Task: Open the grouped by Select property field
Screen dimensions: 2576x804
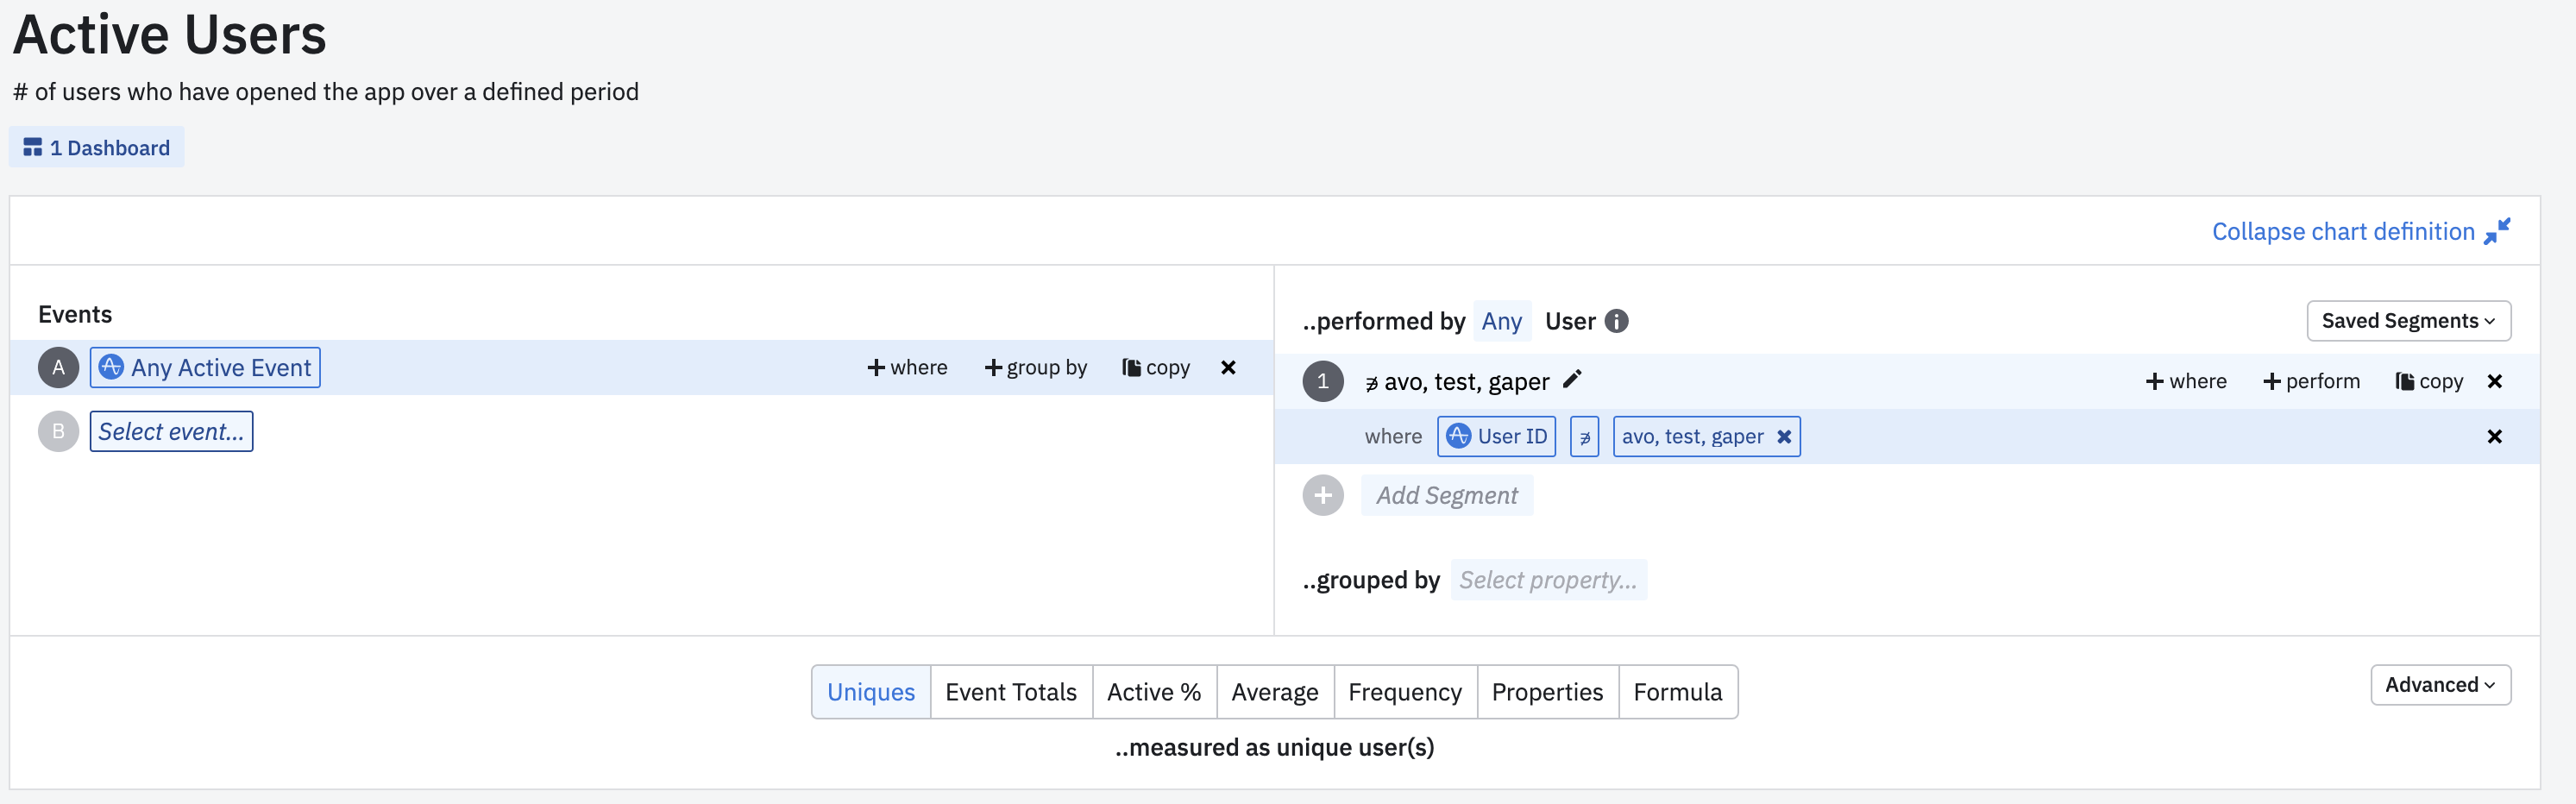Action: (x=1548, y=580)
